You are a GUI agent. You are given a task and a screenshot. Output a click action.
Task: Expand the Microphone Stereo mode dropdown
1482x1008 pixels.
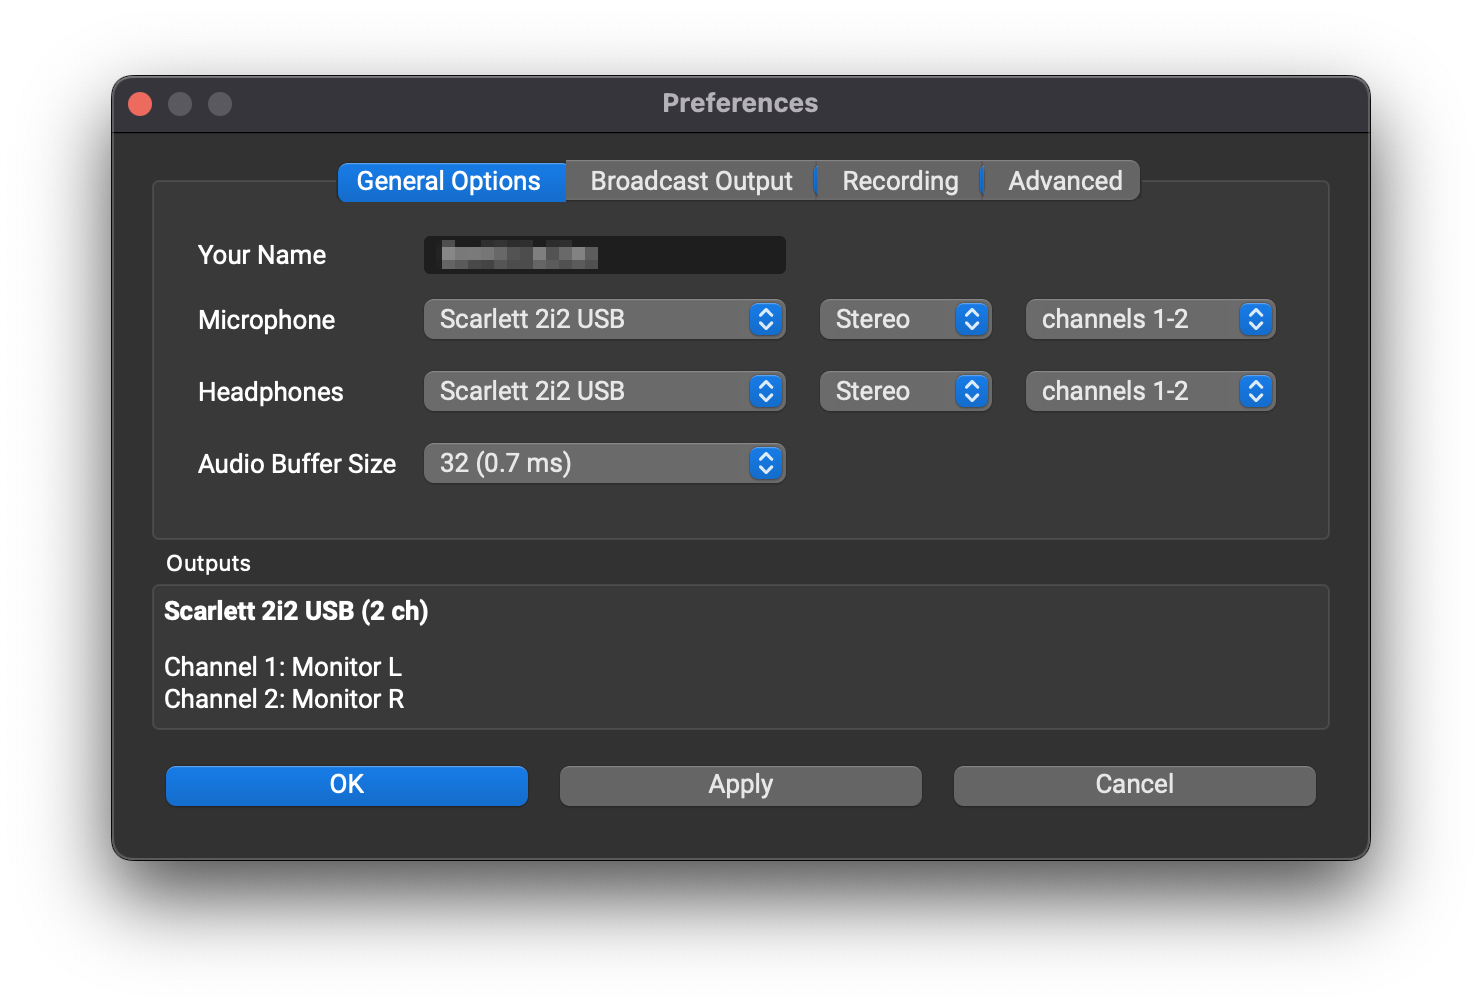(905, 319)
